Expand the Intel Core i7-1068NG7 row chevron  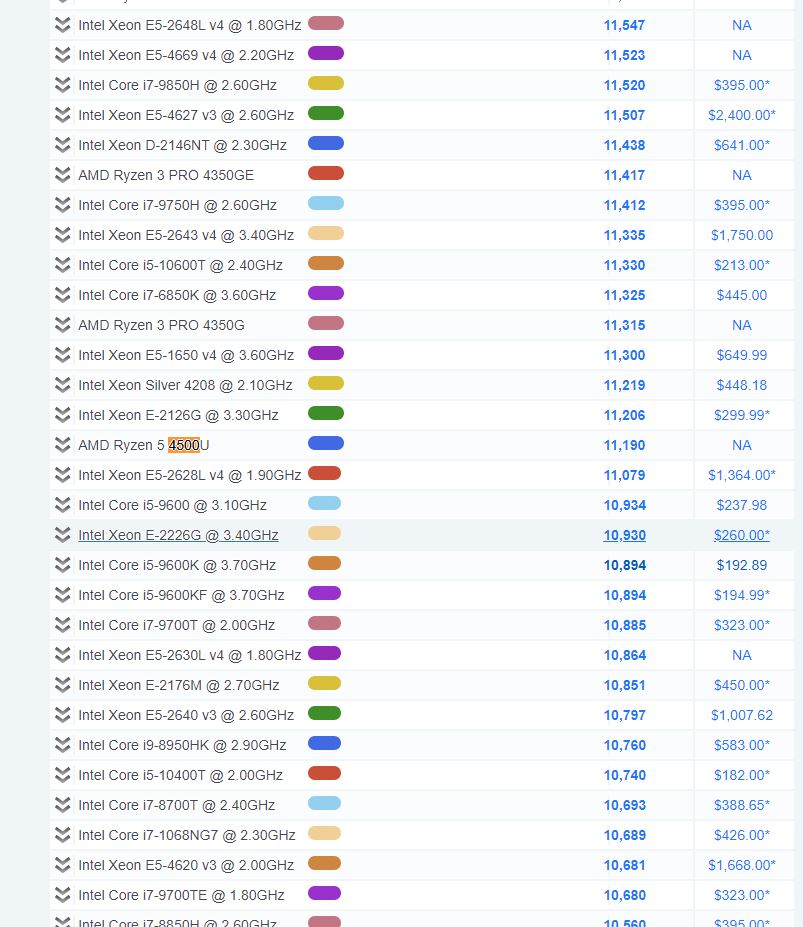(x=62, y=835)
